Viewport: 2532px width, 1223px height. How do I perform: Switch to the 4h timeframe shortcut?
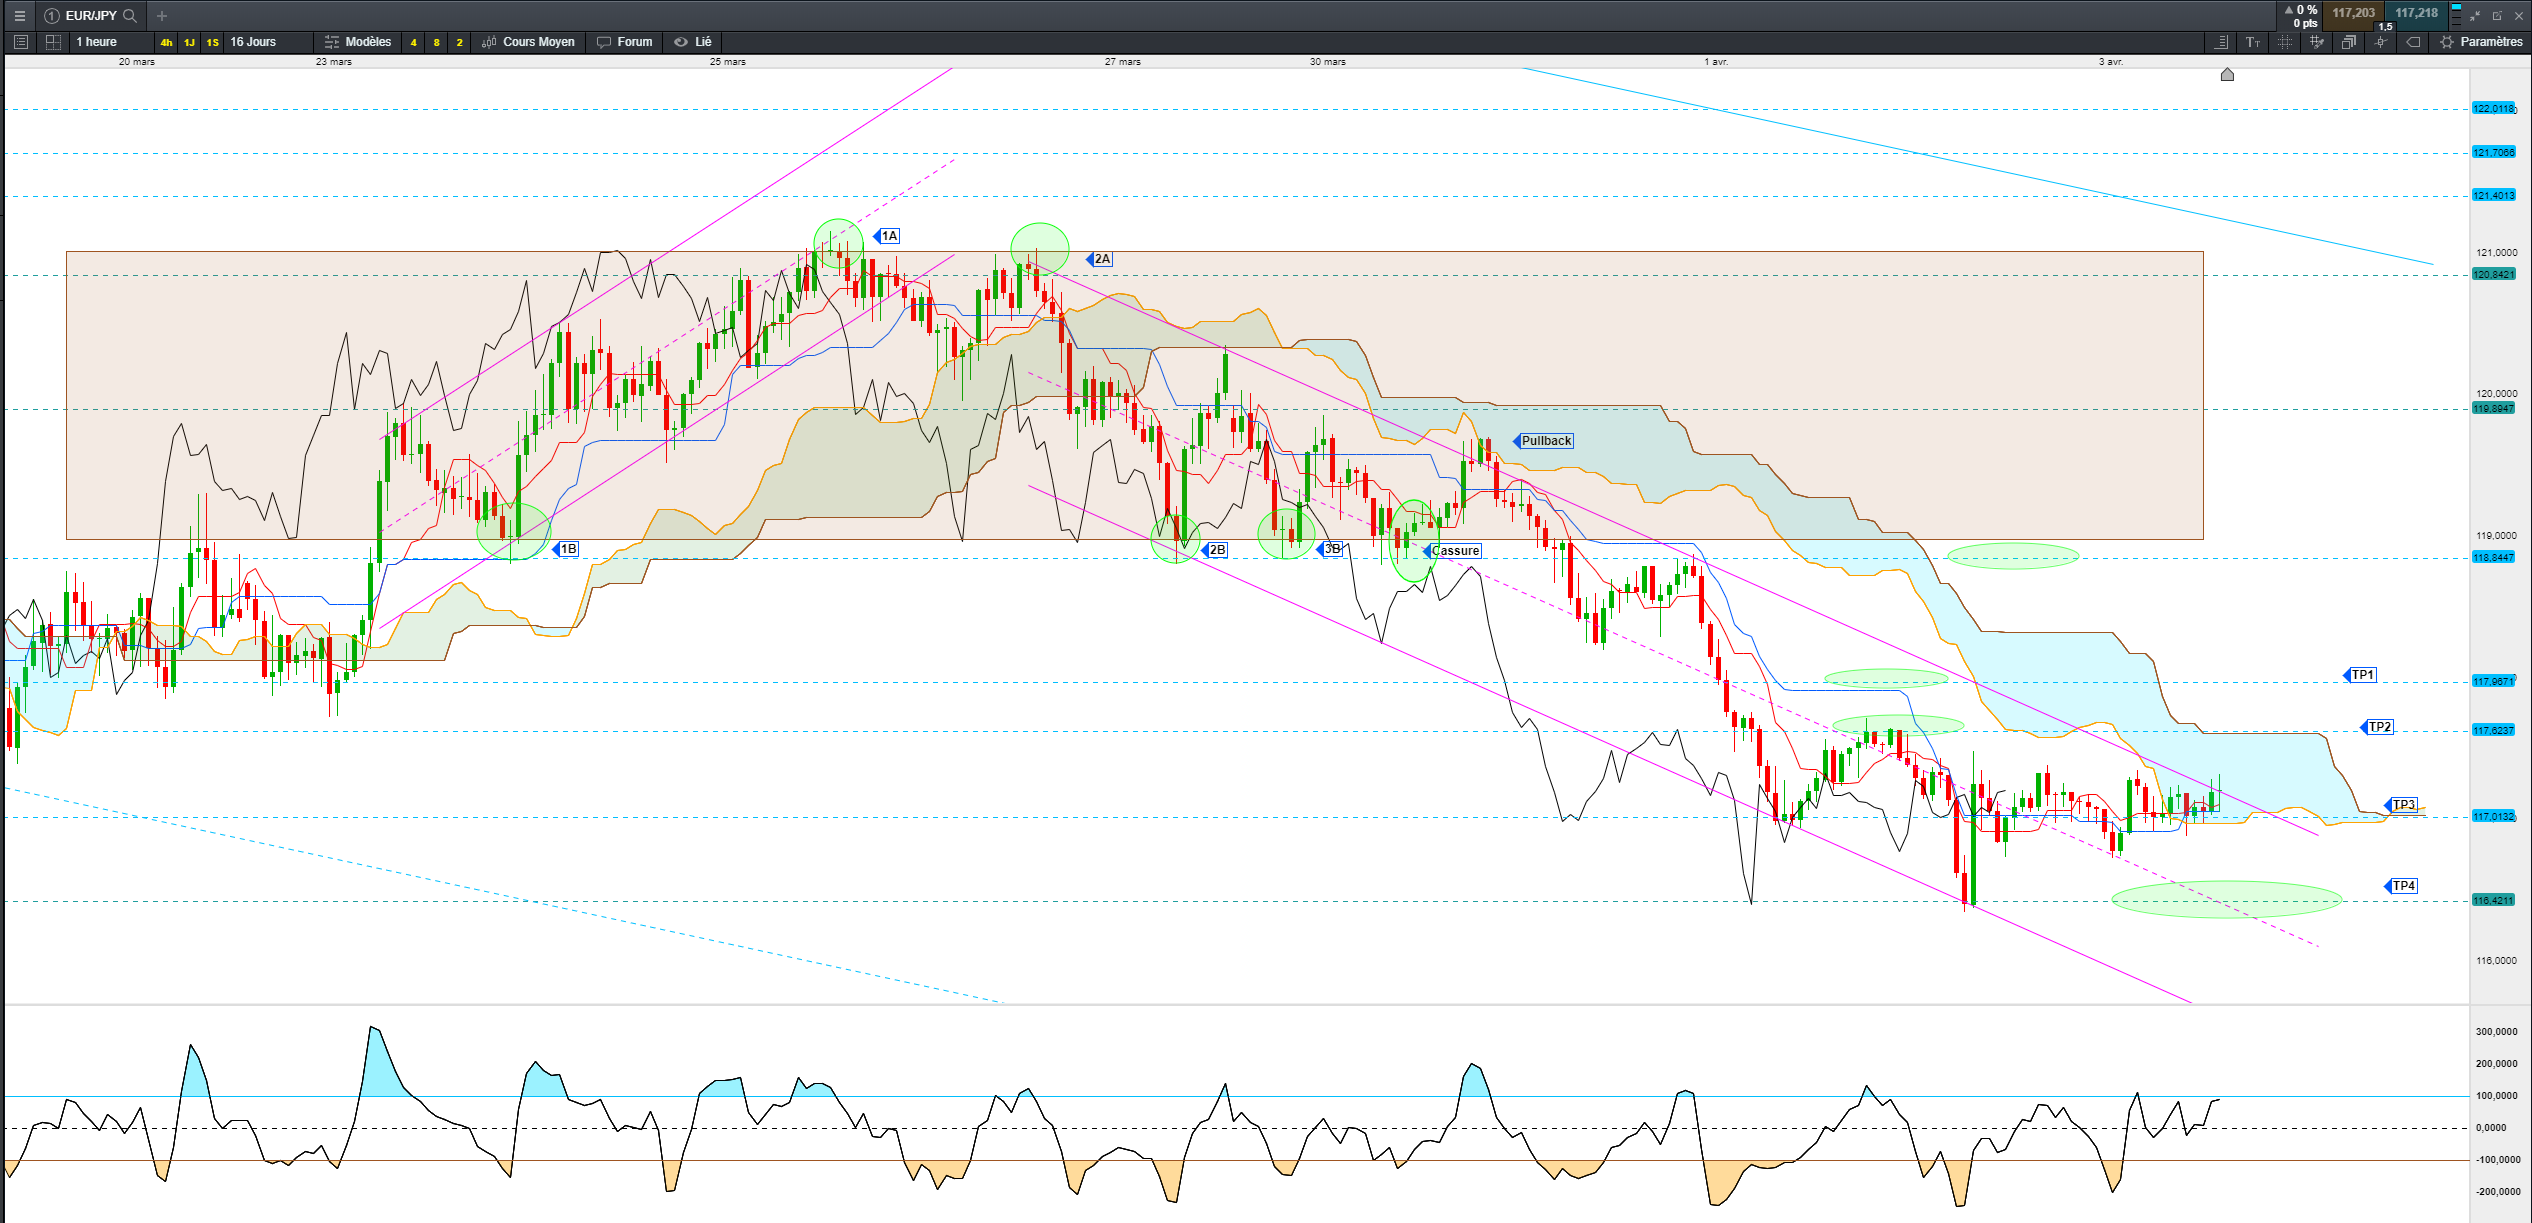[166, 42]
